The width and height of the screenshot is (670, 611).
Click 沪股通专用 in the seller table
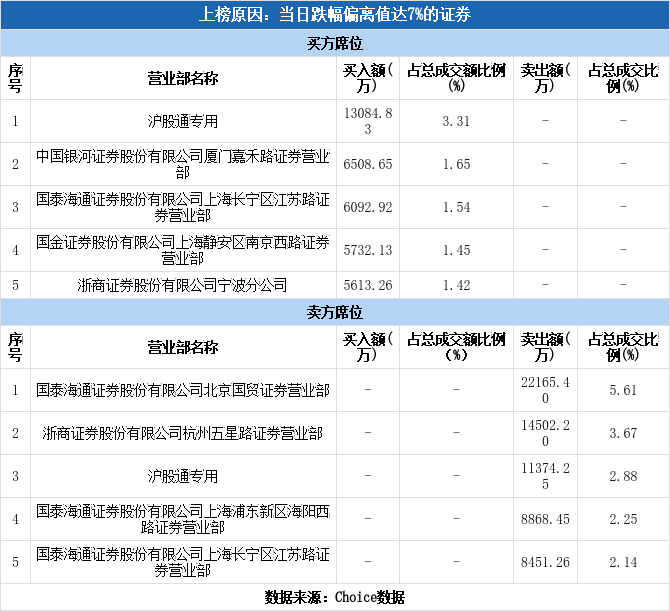[x=183, y=476]
